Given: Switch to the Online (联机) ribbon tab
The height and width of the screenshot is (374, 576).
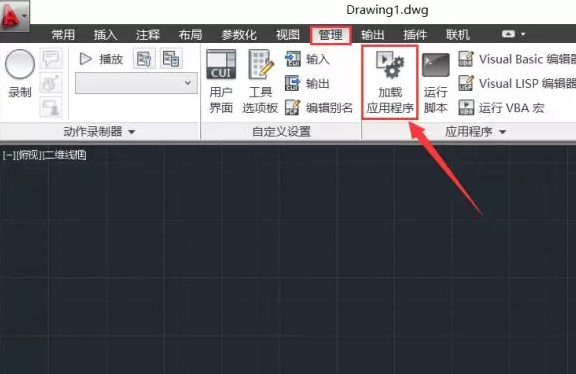Looking at the screenshot, I should coord(458,35).
